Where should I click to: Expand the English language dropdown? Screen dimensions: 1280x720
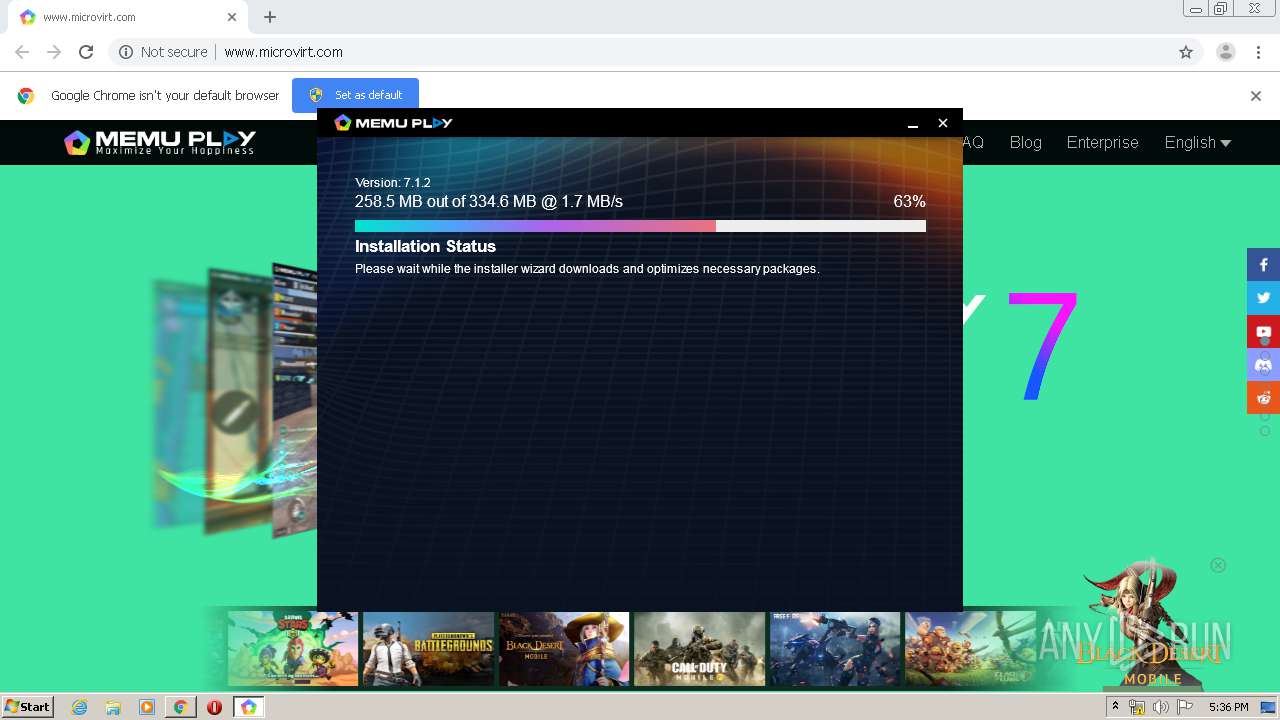click(1197, 143)
